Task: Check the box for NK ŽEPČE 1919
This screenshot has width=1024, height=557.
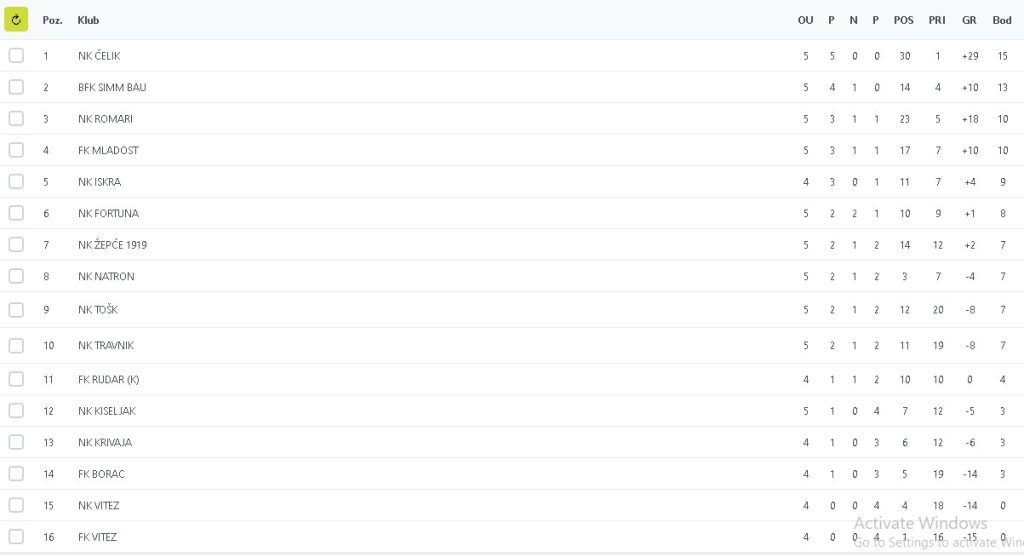Action: (x=16, y=245)
